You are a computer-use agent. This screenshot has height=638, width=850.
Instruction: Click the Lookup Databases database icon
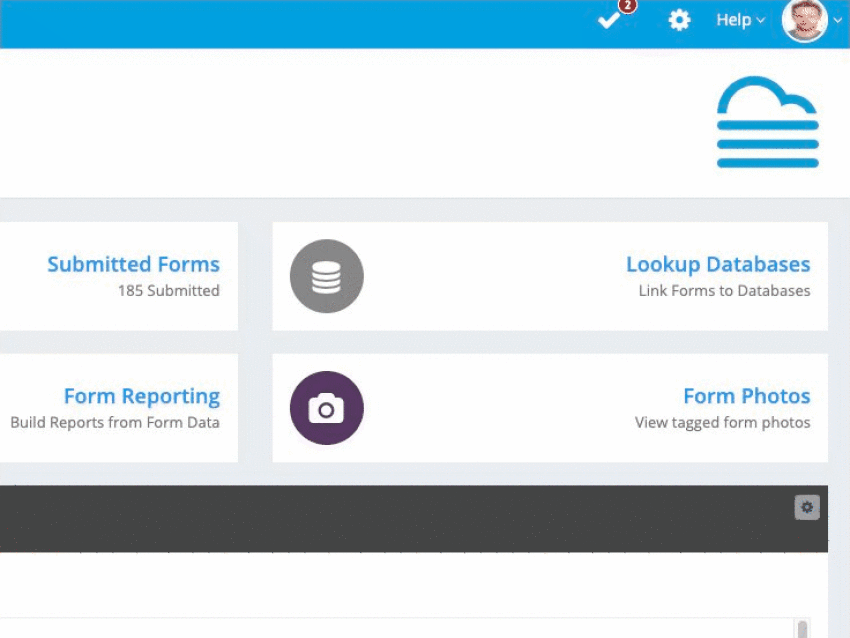click(326, 276)
